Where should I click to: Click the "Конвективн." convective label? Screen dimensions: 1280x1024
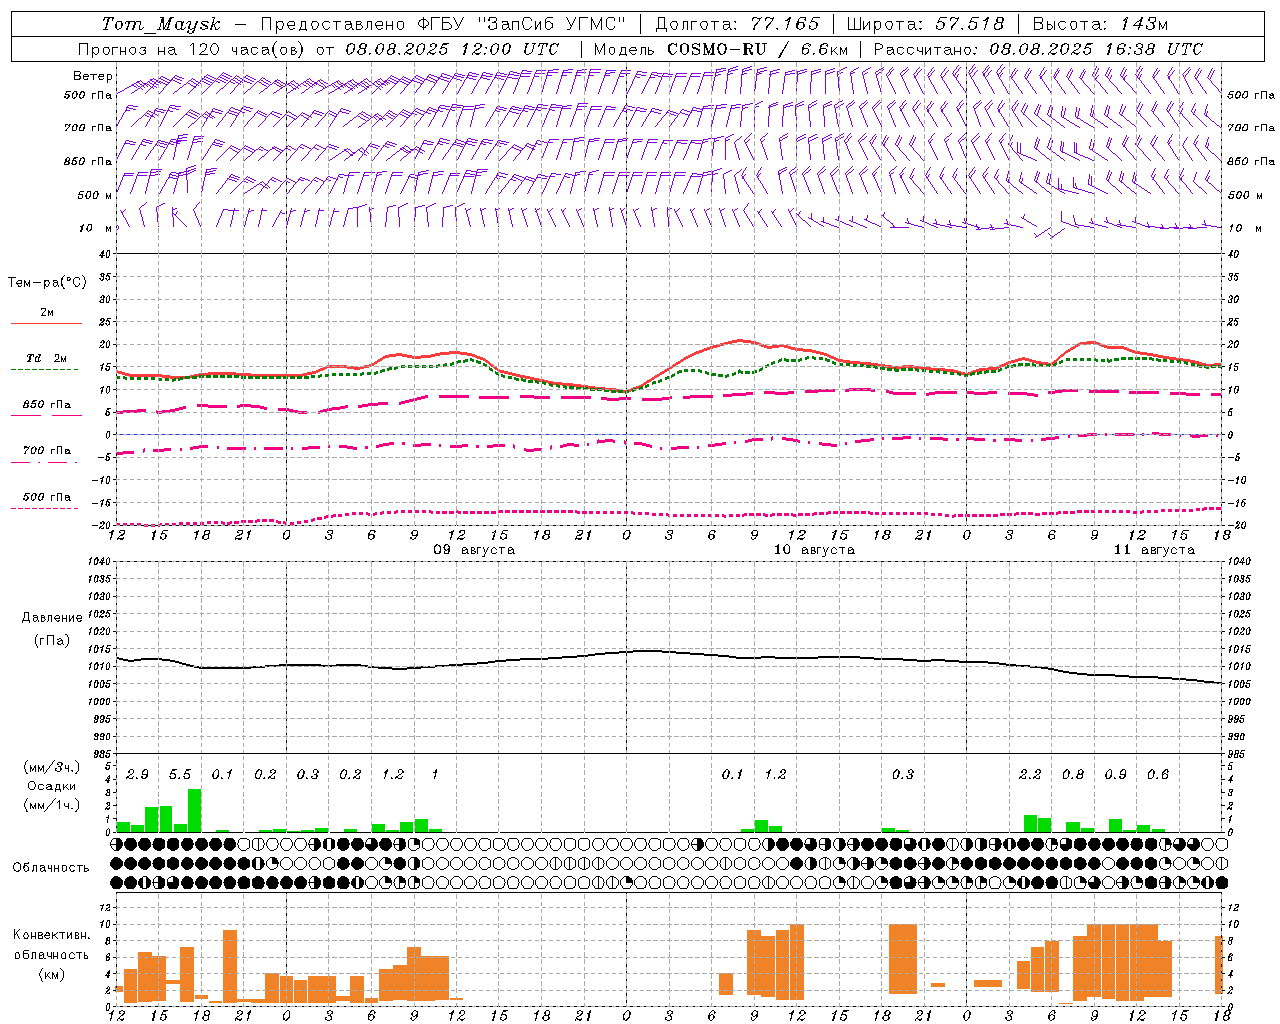tap(52, 935)
